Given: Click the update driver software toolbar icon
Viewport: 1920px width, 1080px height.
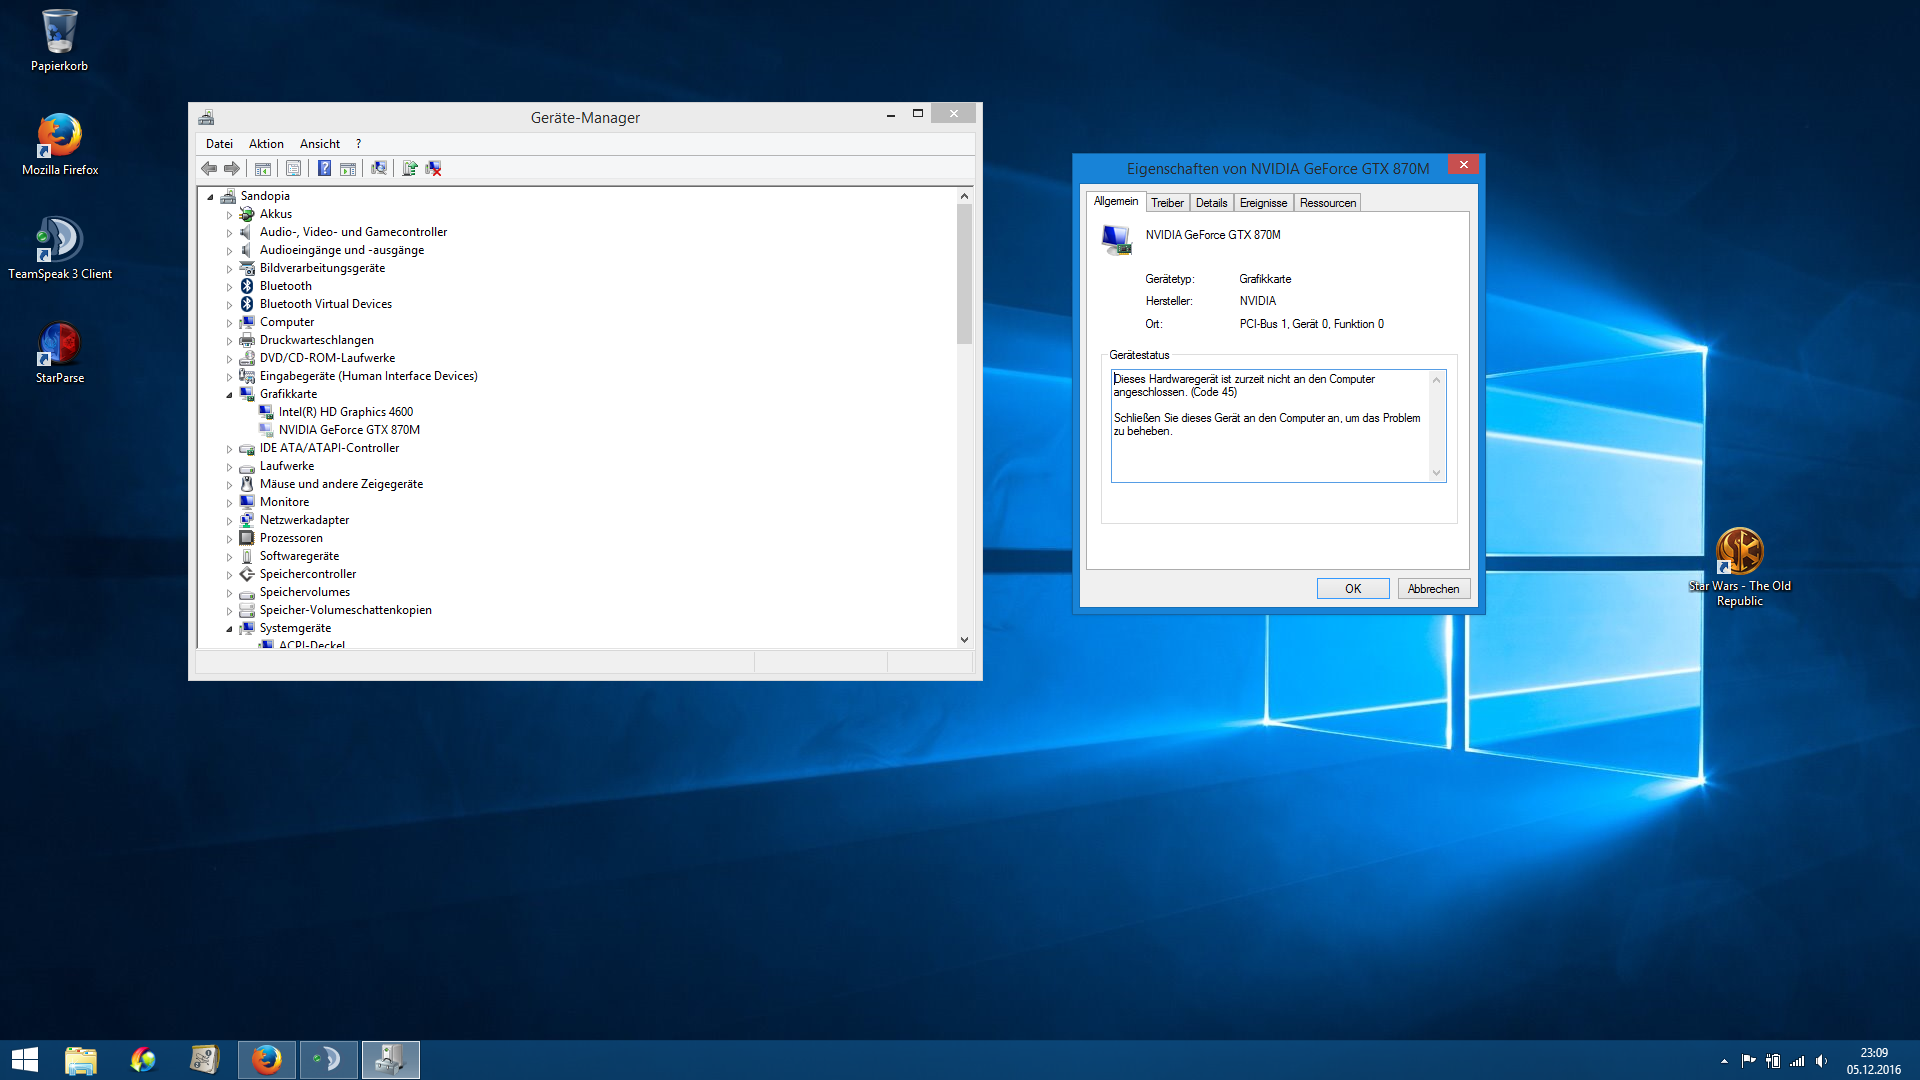Looking at the screenshot, I should pos(410,168).
